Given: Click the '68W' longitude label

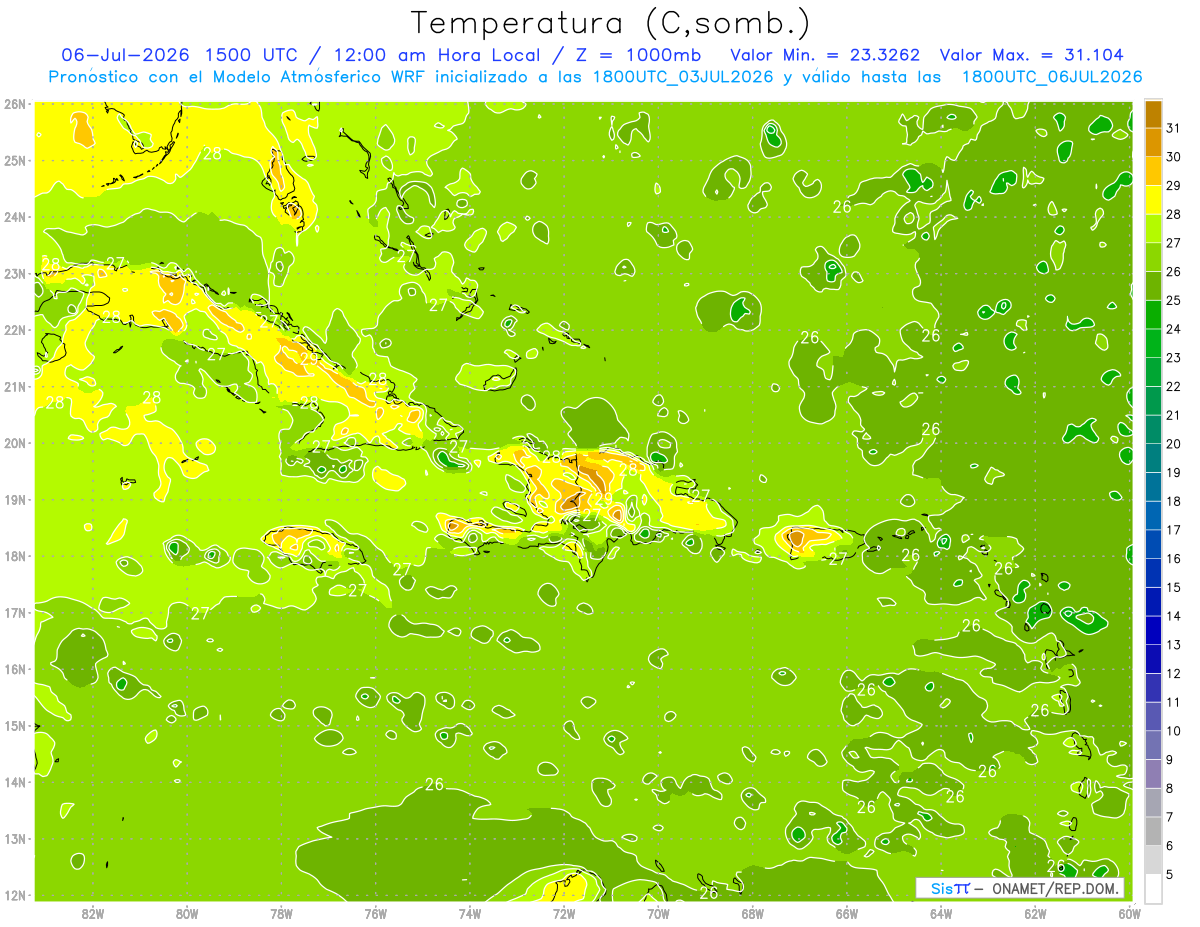Looking at the screenshot, I should (753, 913).
